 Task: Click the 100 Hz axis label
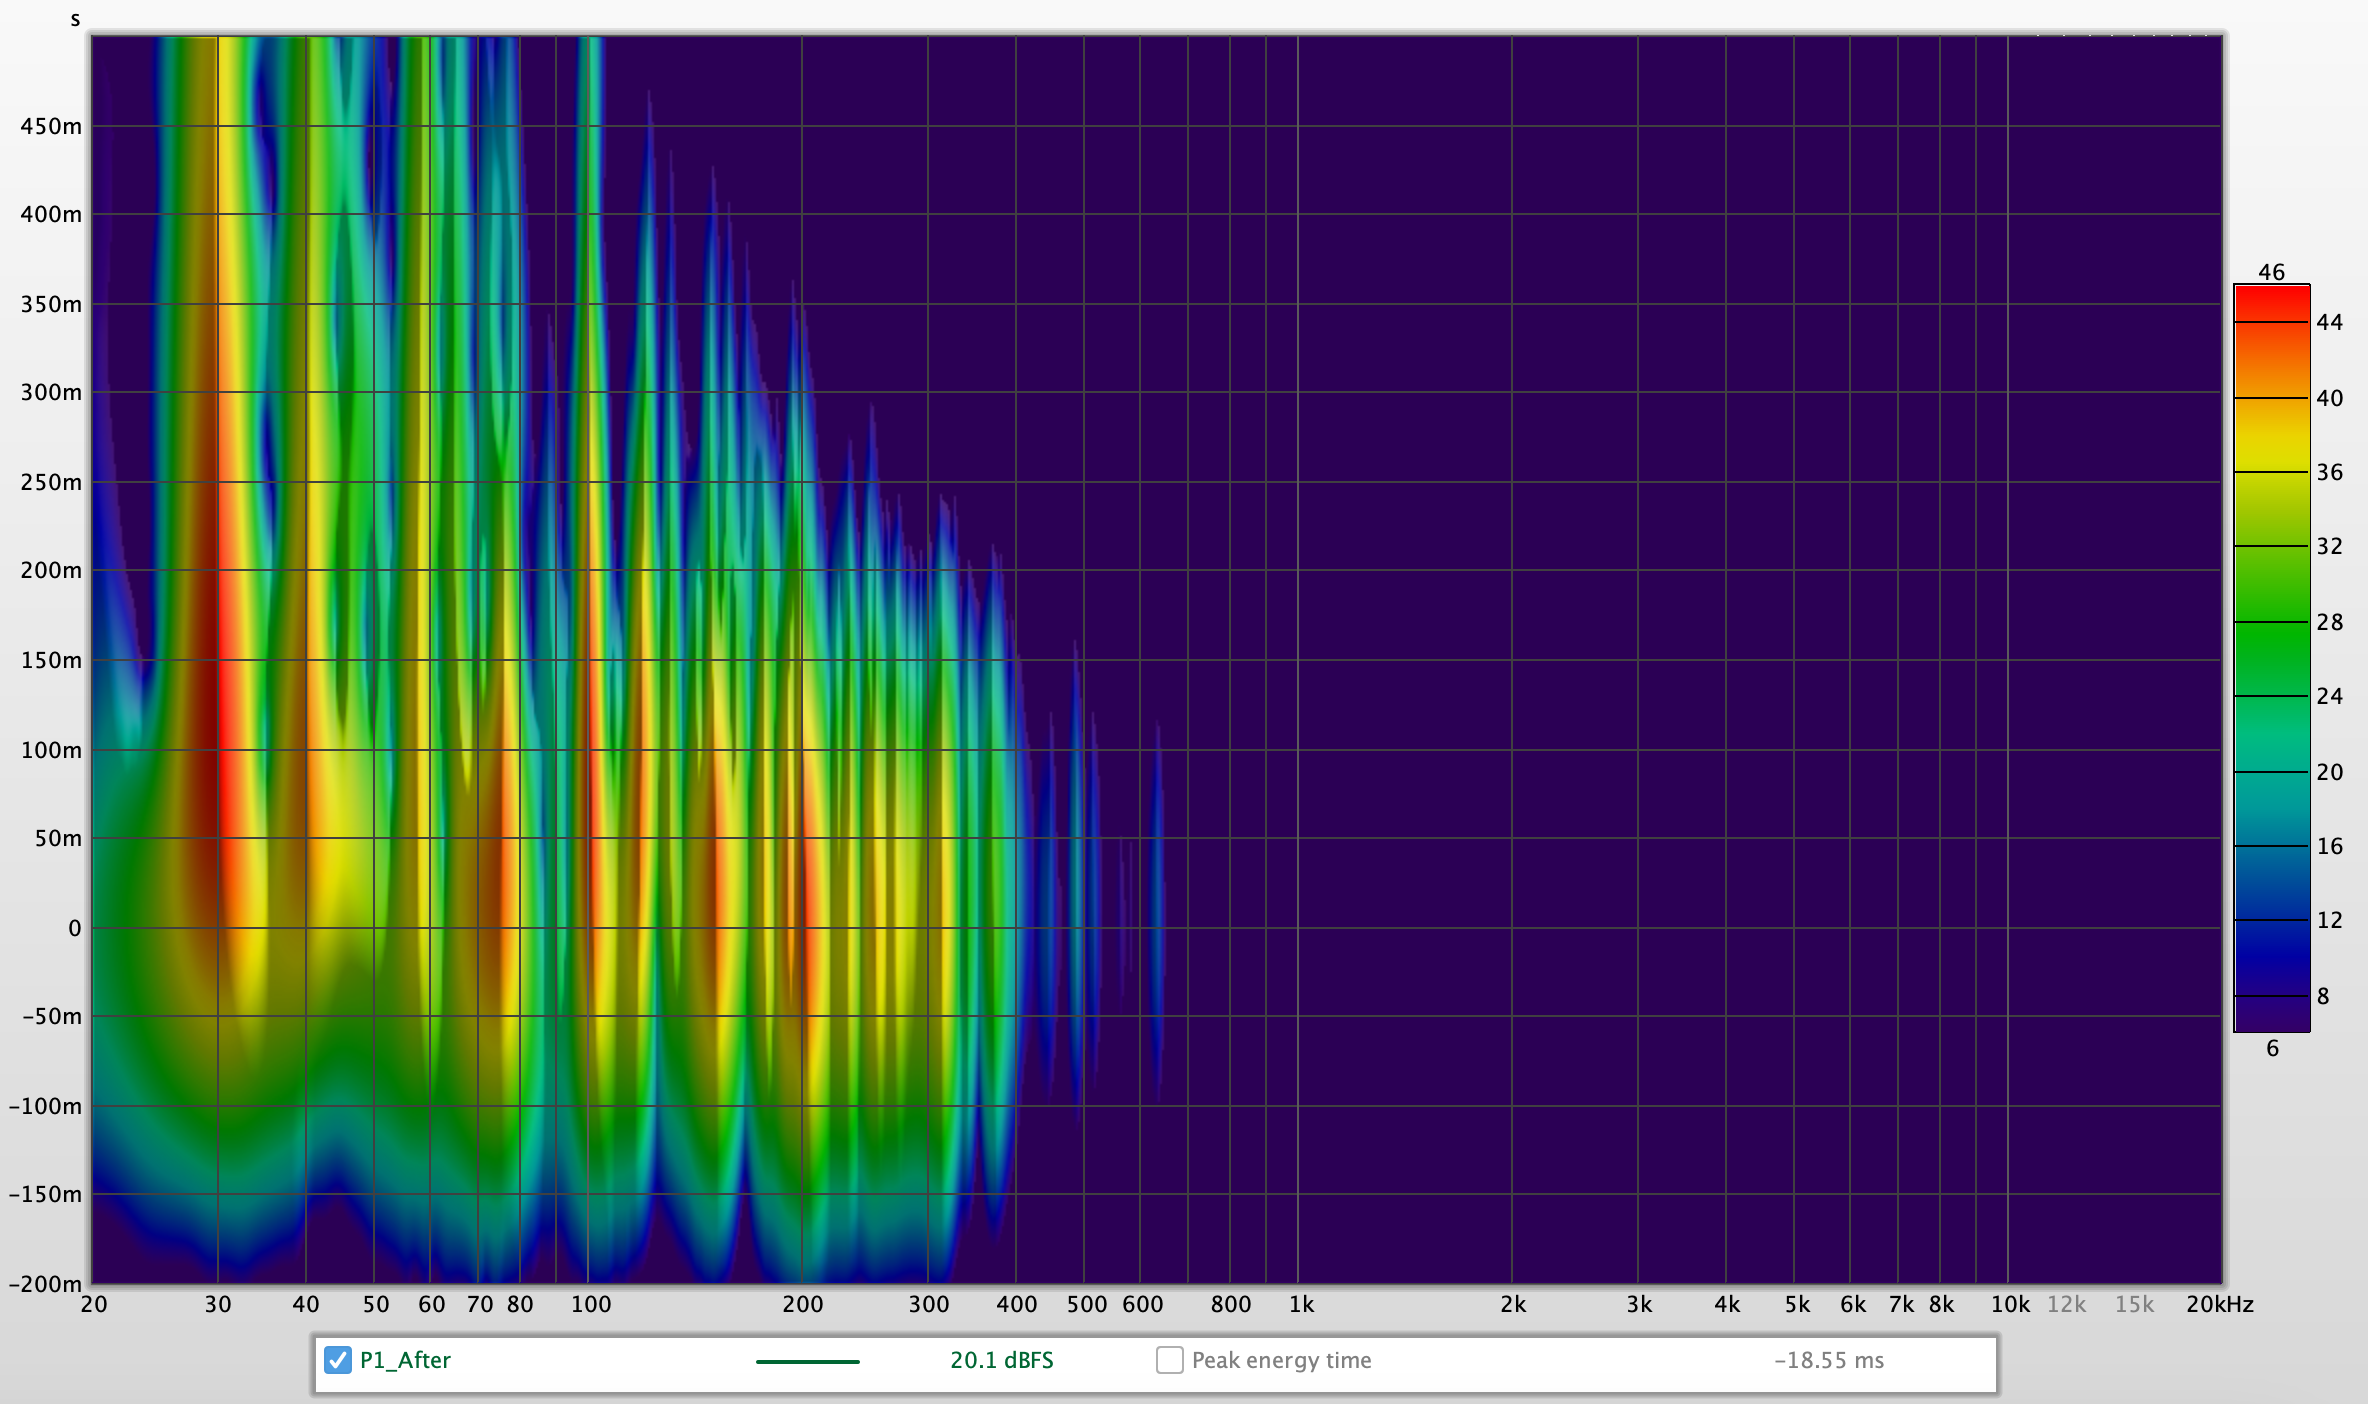590,1304
